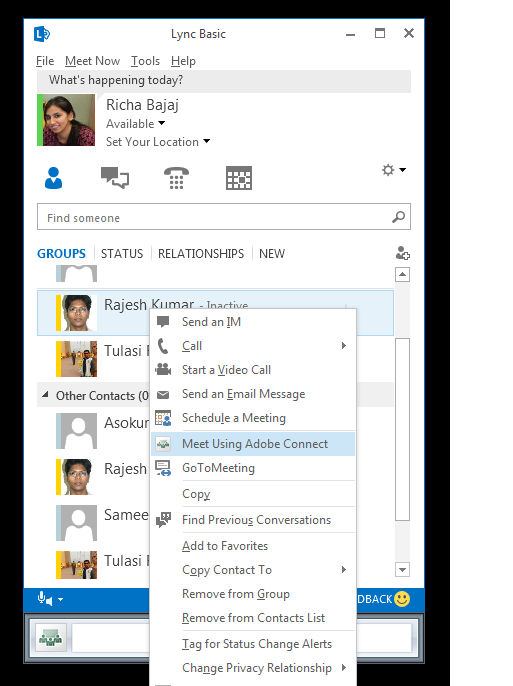513x686 pixels.
Task: Open the Set Your Location dropdown
Action: coord(206,141)
